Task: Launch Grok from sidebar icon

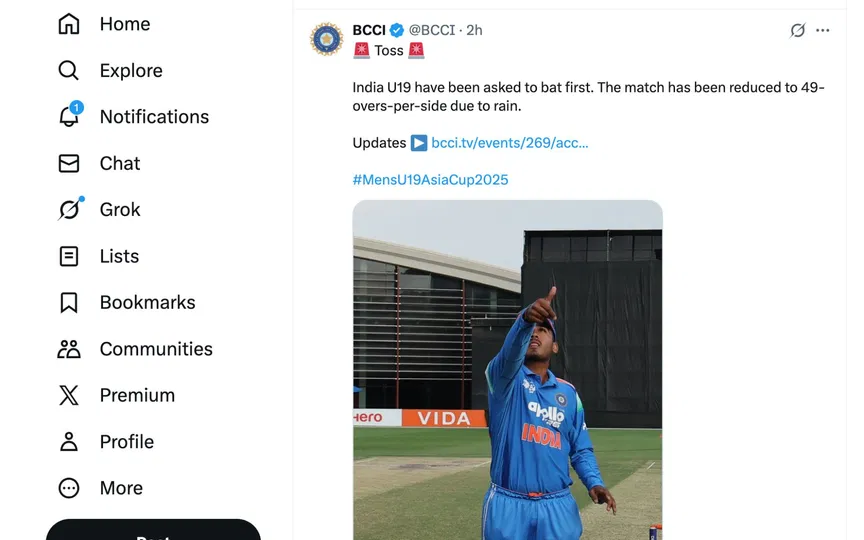Action: click(68, 209)
